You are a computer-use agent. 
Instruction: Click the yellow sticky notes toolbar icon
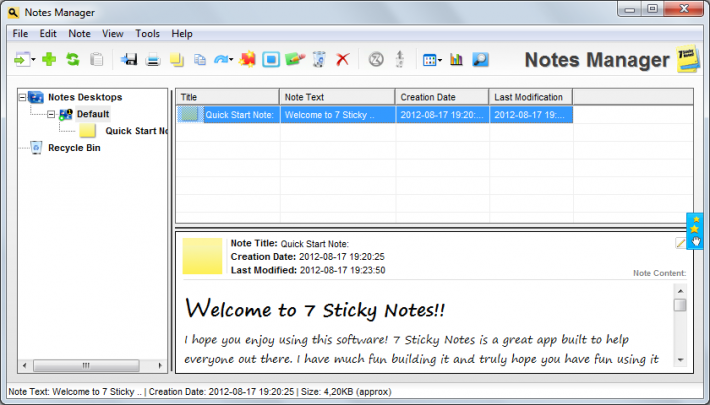[177, 60]
